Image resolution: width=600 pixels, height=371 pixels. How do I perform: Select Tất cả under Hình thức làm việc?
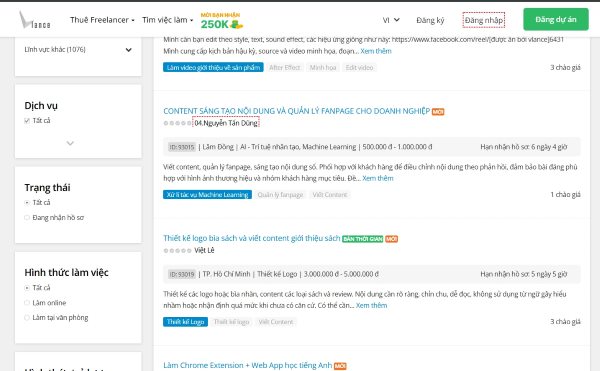pyautogui.click(x=27, y=288)
